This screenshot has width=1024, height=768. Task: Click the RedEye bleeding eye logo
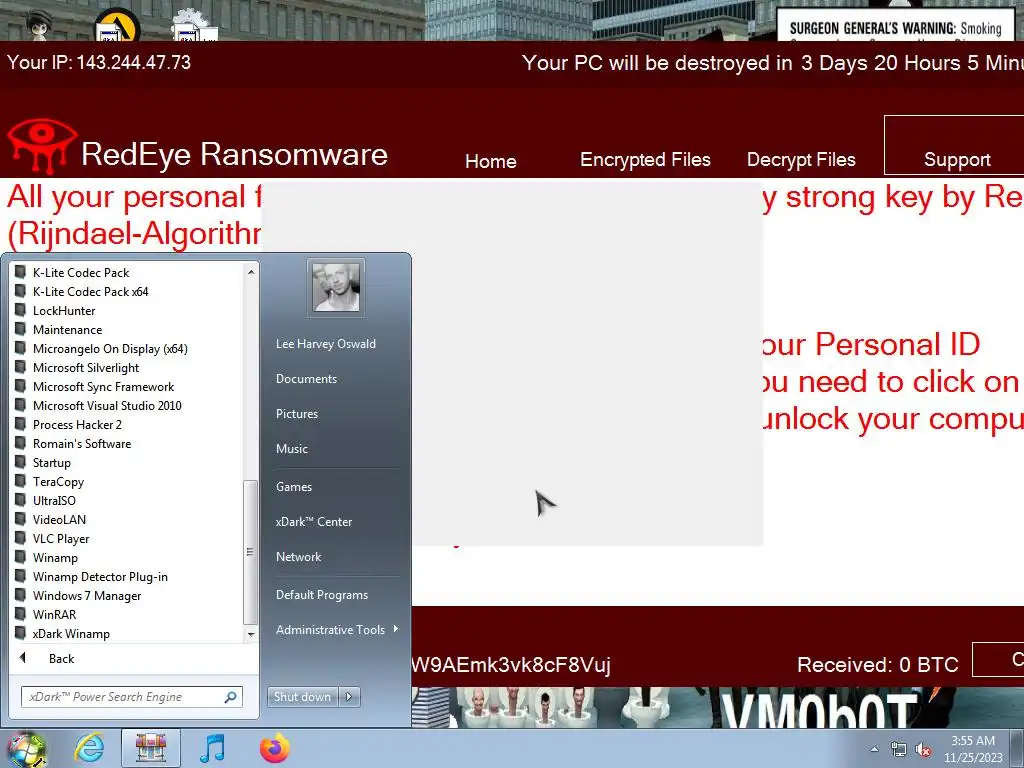coord(41,146)
